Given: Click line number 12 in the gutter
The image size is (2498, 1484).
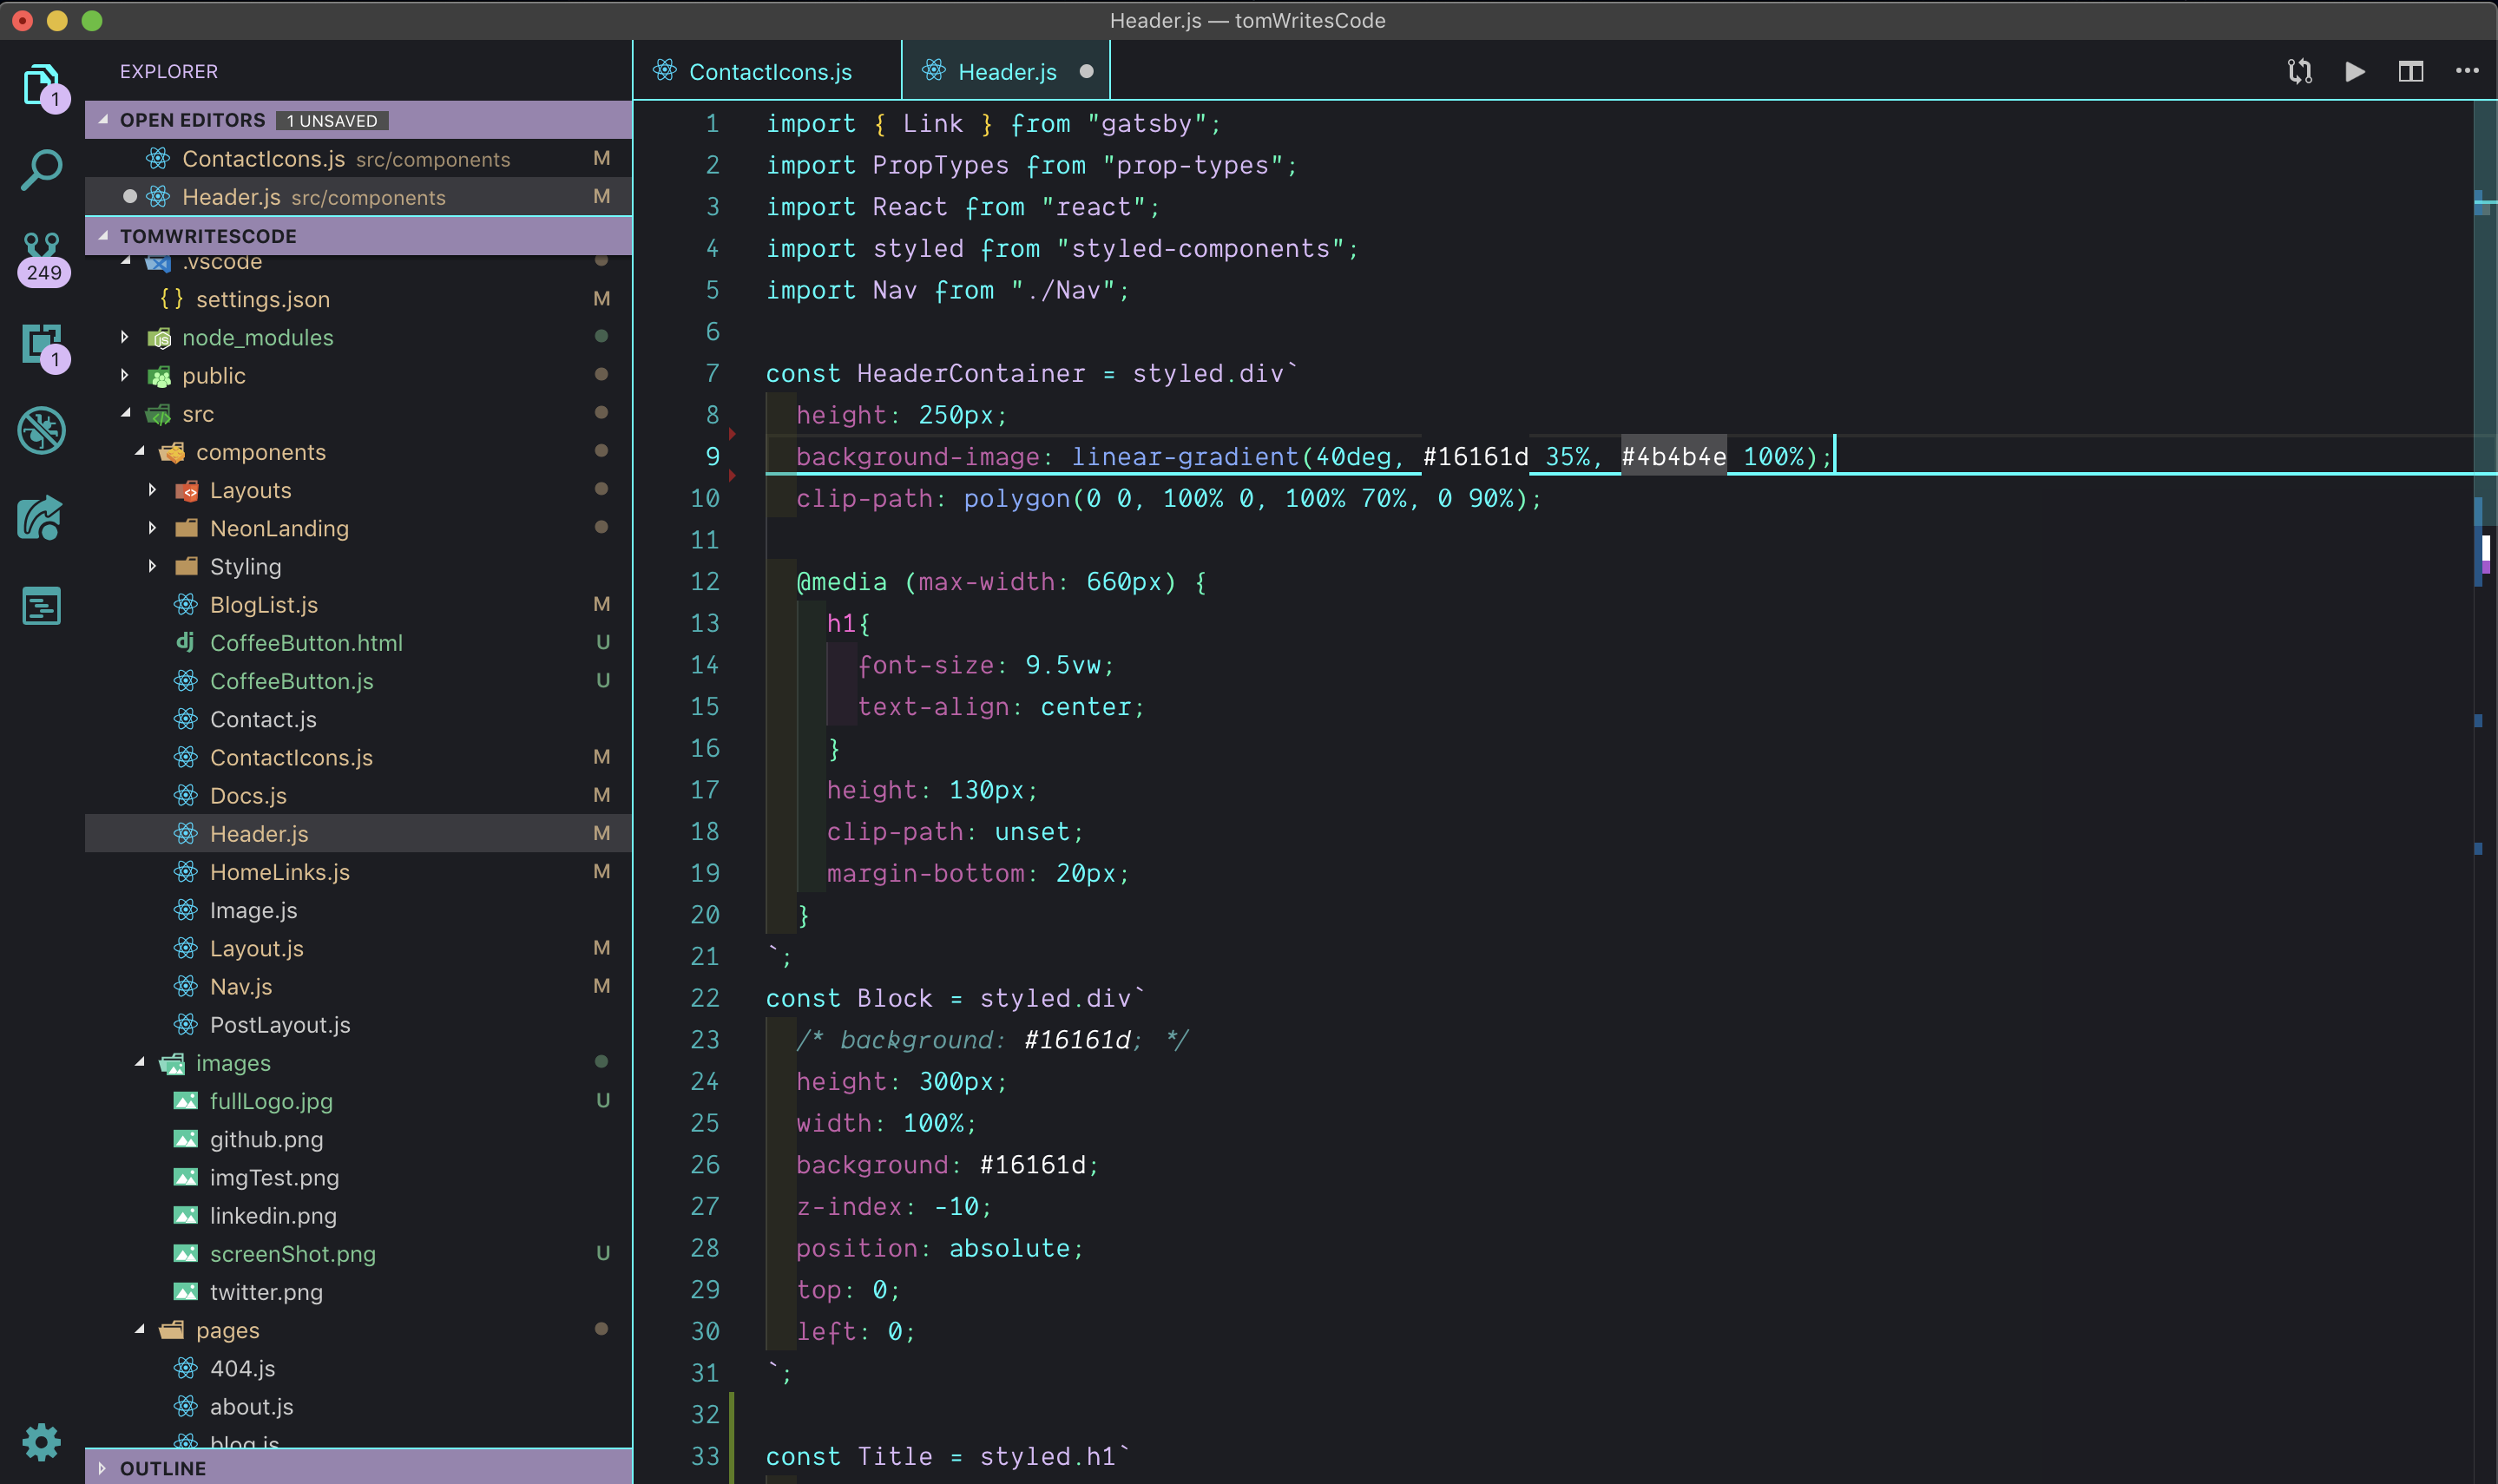Looking at the screenshot, I should click(705, 581).
